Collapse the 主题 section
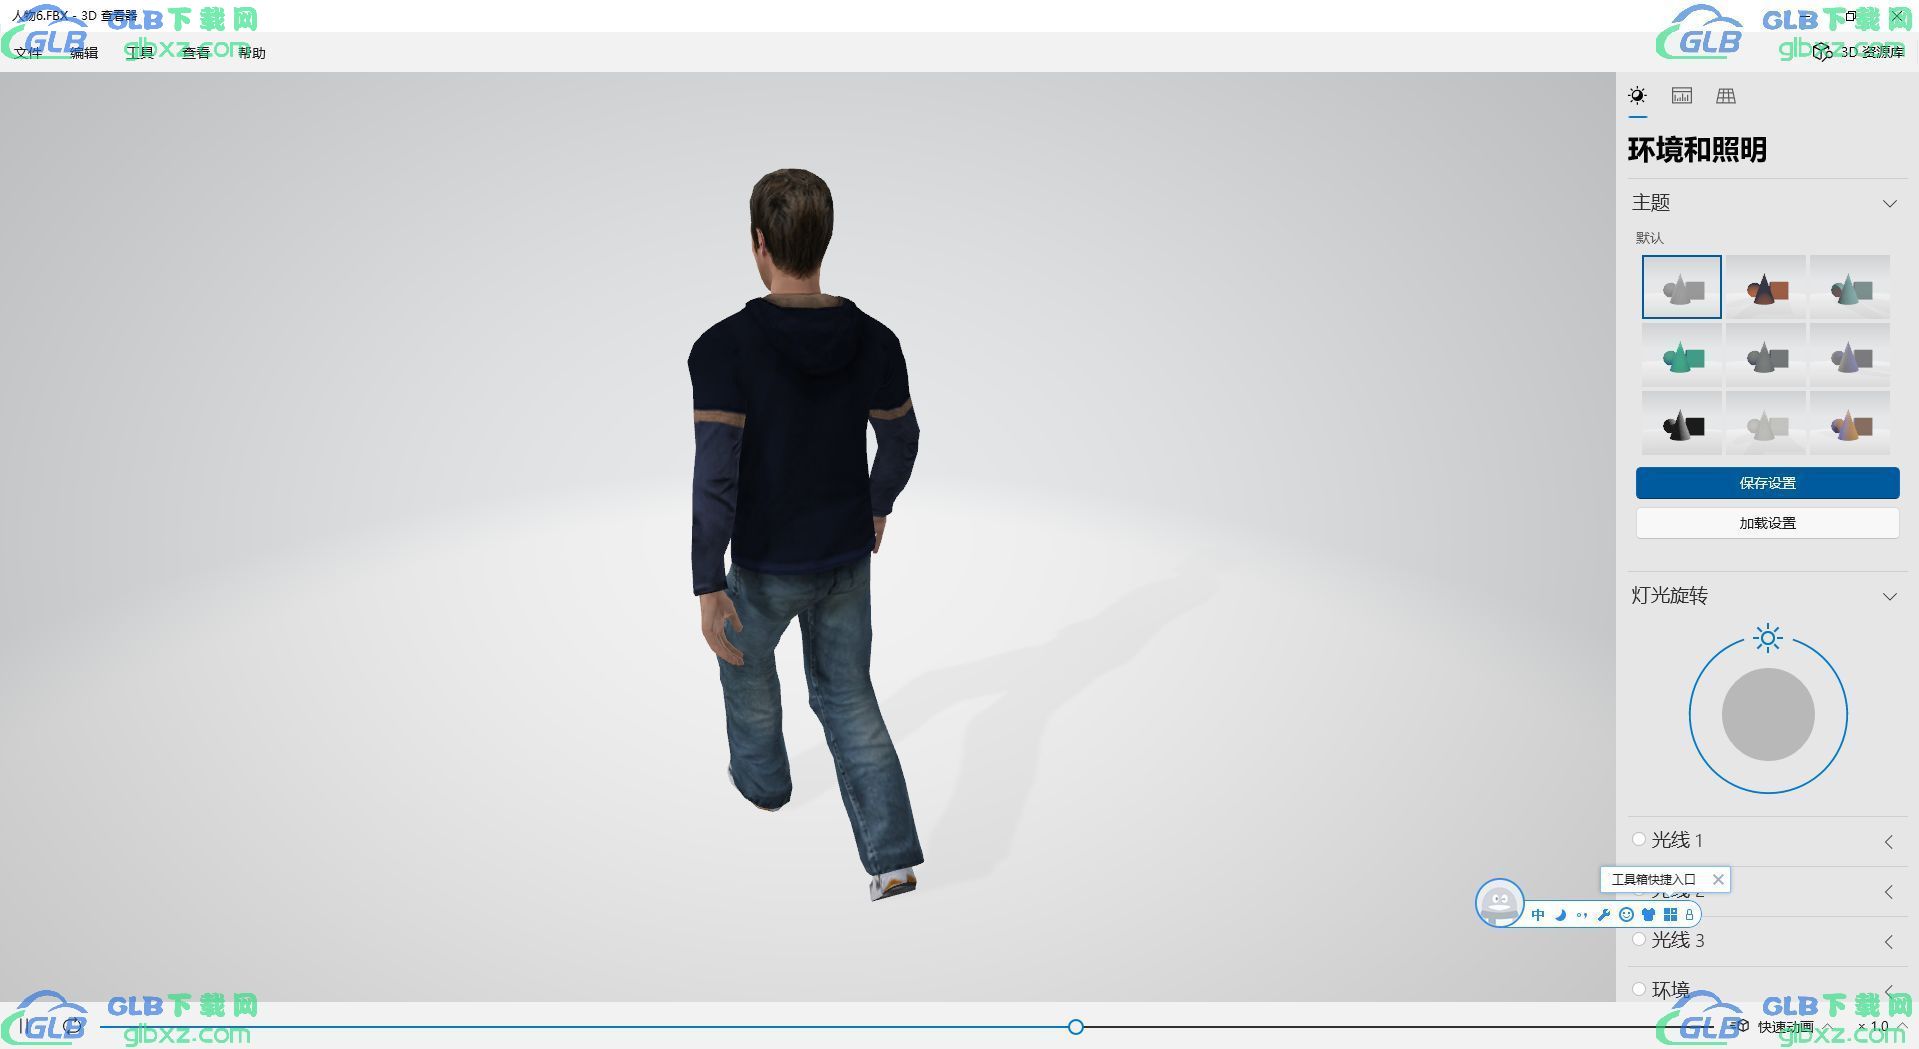1919x1049 pixels. click(1889, 204)
